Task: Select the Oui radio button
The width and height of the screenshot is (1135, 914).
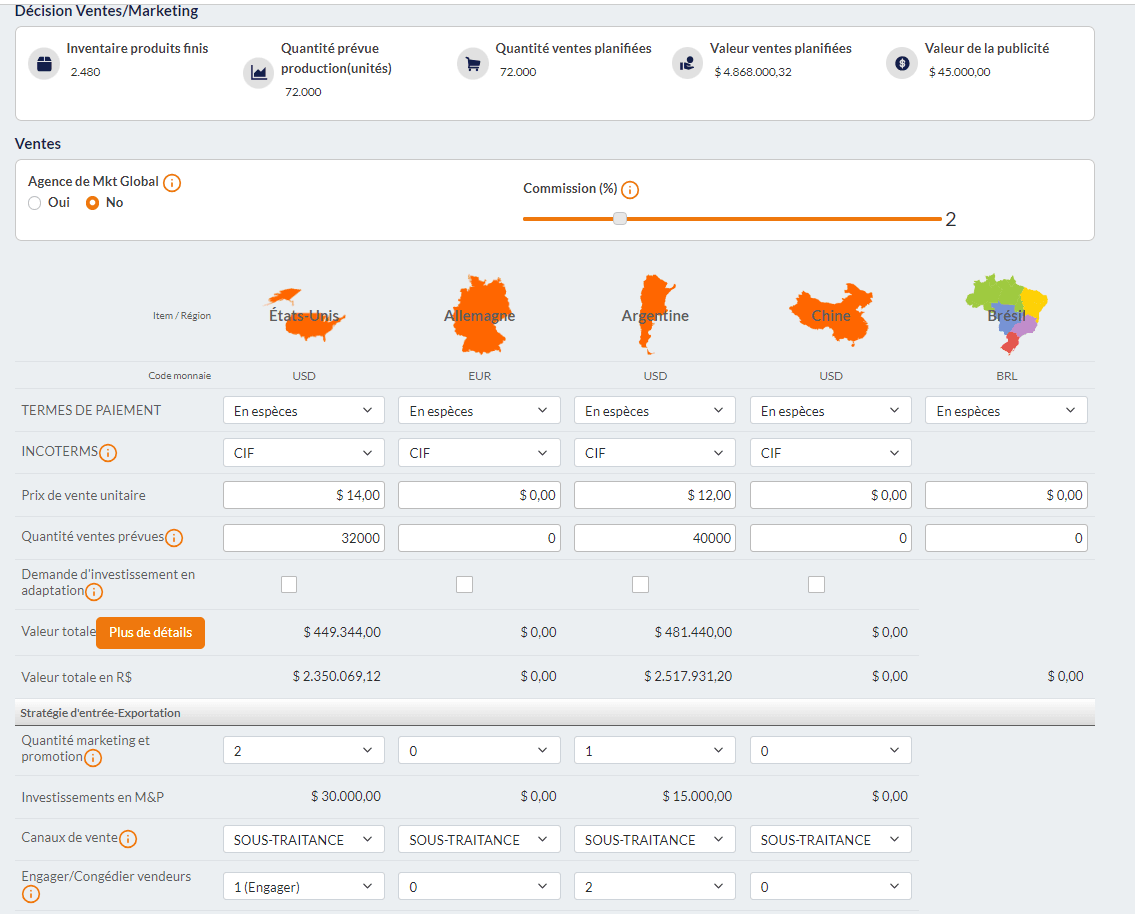Action: tap(35, 203)
